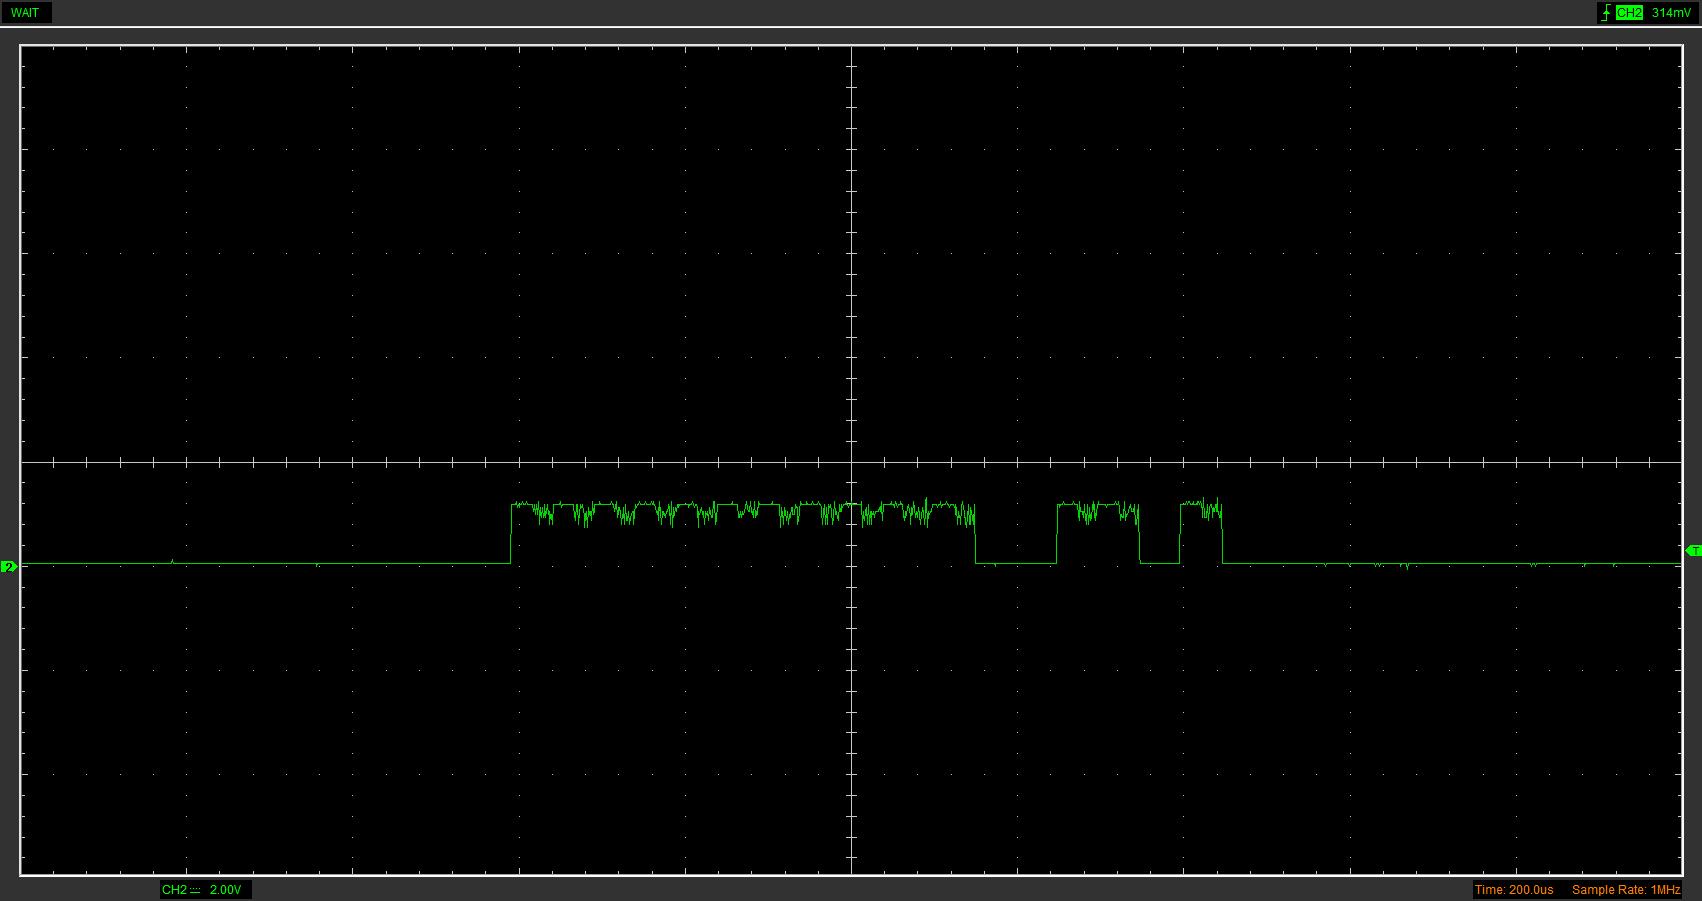1702x901 pixels.
Task: Open the Time 200.0us timebase setting
Action: point(1514,890)
